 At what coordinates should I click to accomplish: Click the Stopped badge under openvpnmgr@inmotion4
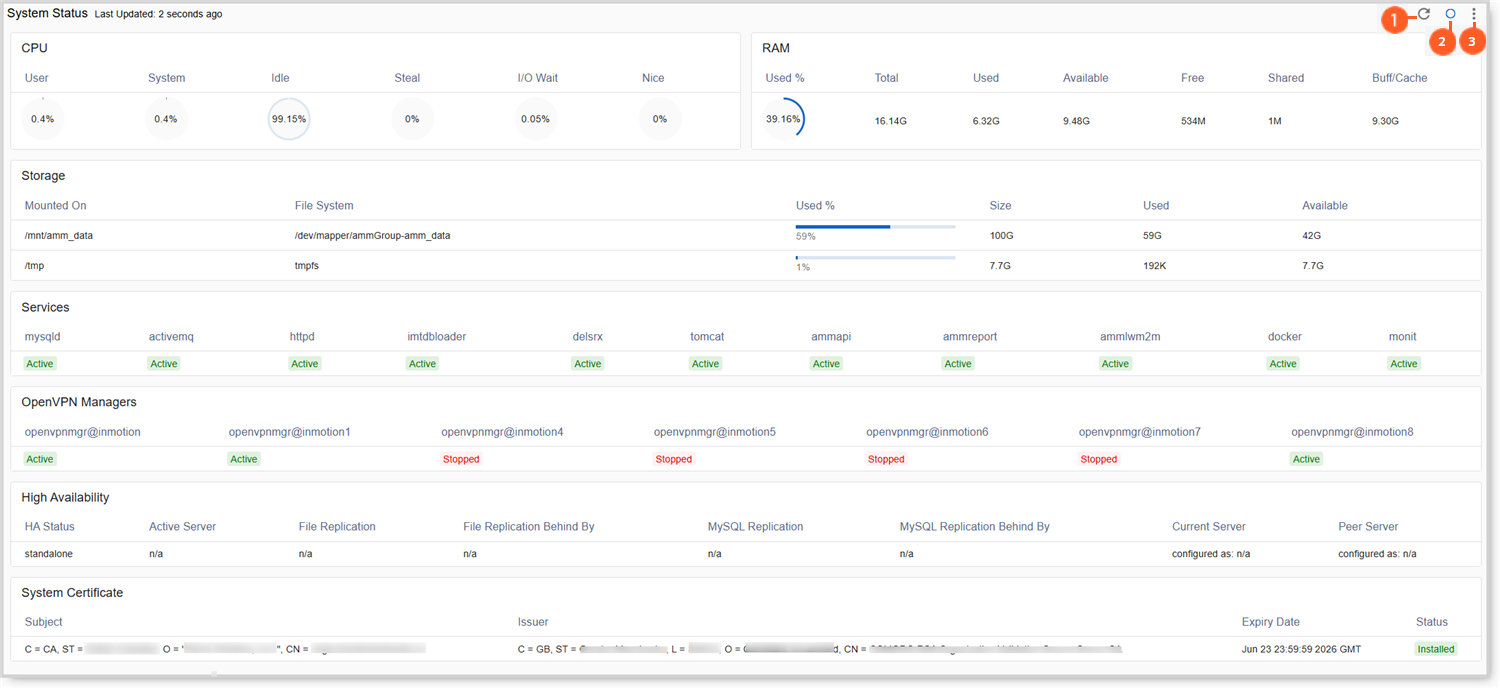[x=461, y=459]
